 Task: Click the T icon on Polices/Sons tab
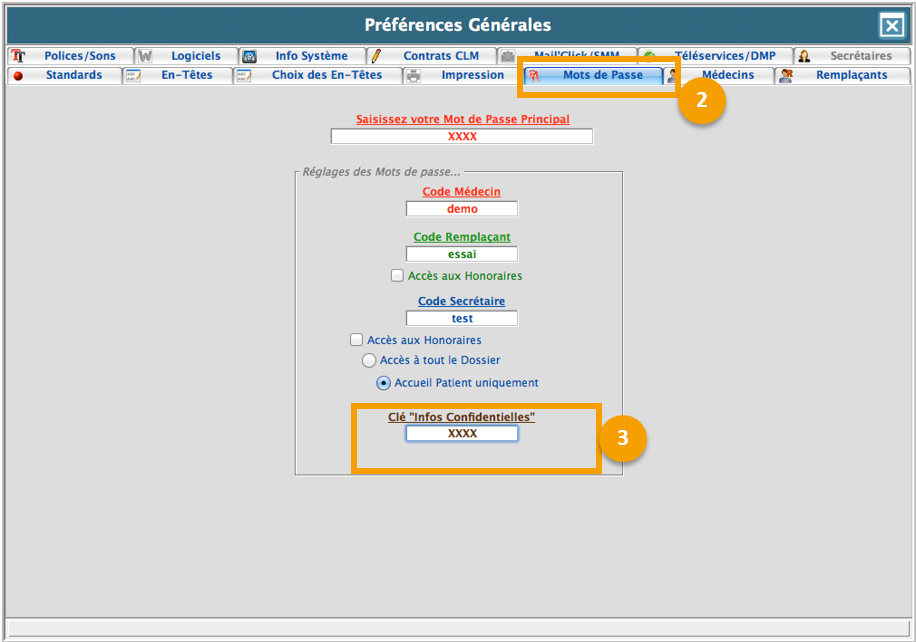click(18, 57)
